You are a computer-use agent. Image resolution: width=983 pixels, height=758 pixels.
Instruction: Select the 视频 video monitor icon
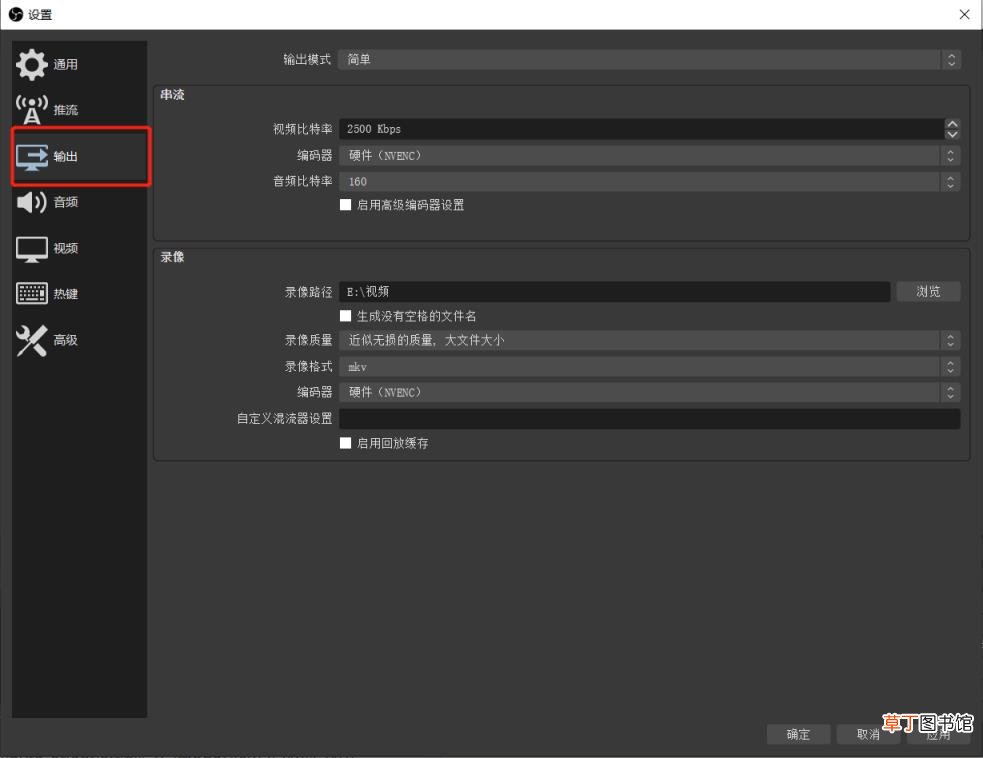[31, 249]
